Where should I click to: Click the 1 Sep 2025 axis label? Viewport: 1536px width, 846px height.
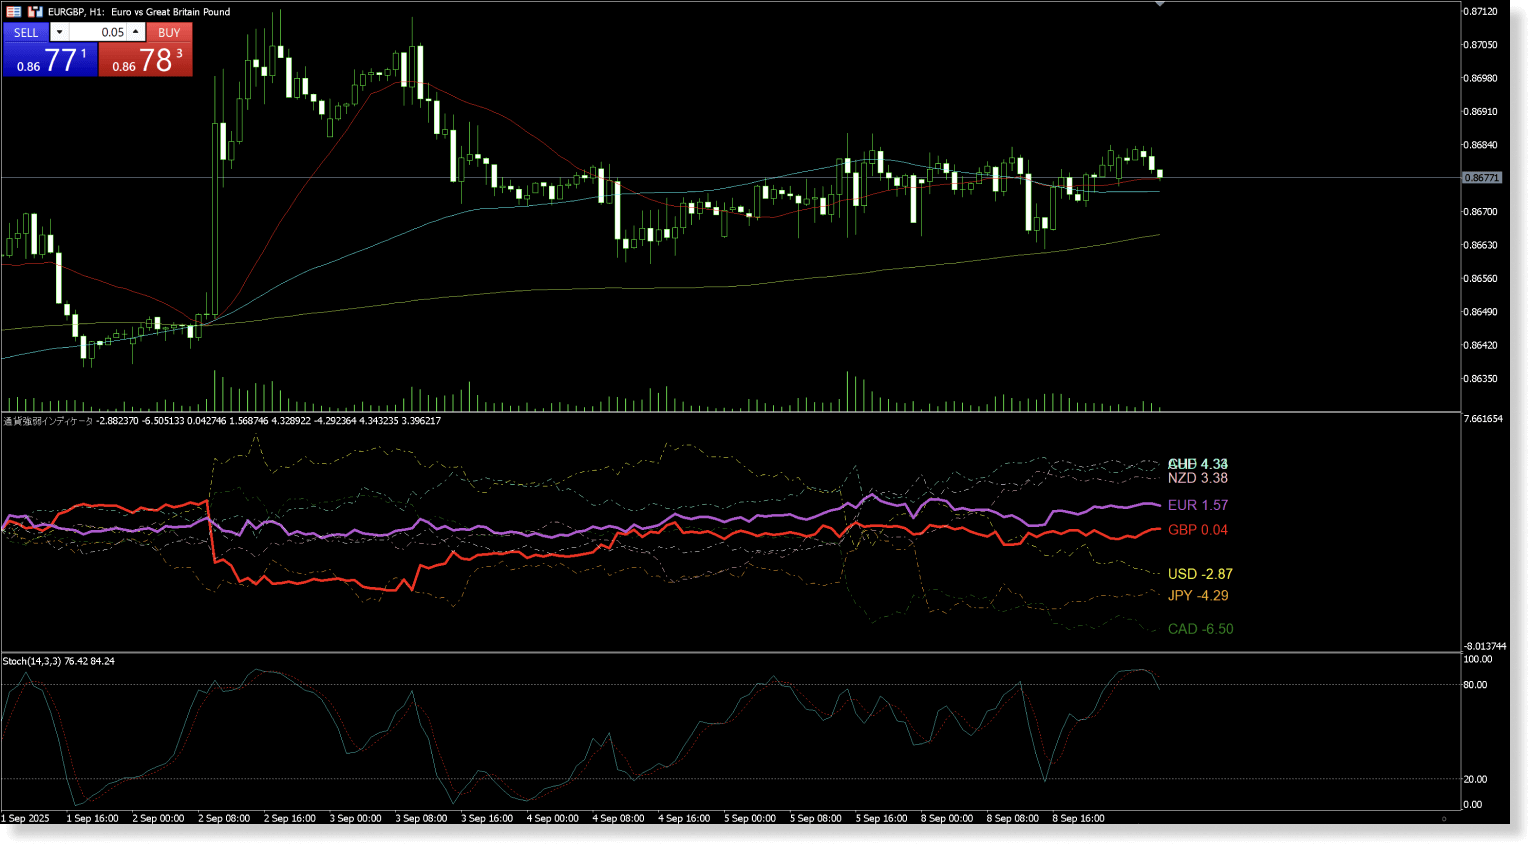pos(25,818)
